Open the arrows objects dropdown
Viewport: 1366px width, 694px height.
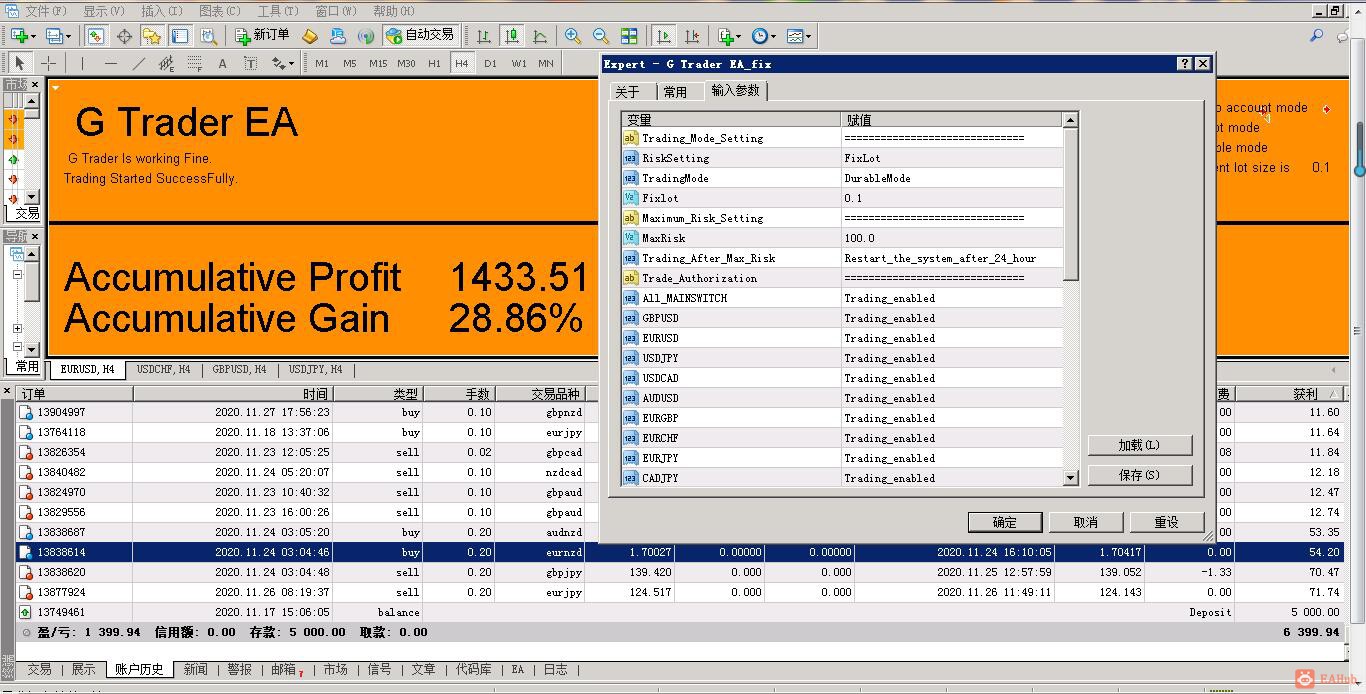pos(282,63)
